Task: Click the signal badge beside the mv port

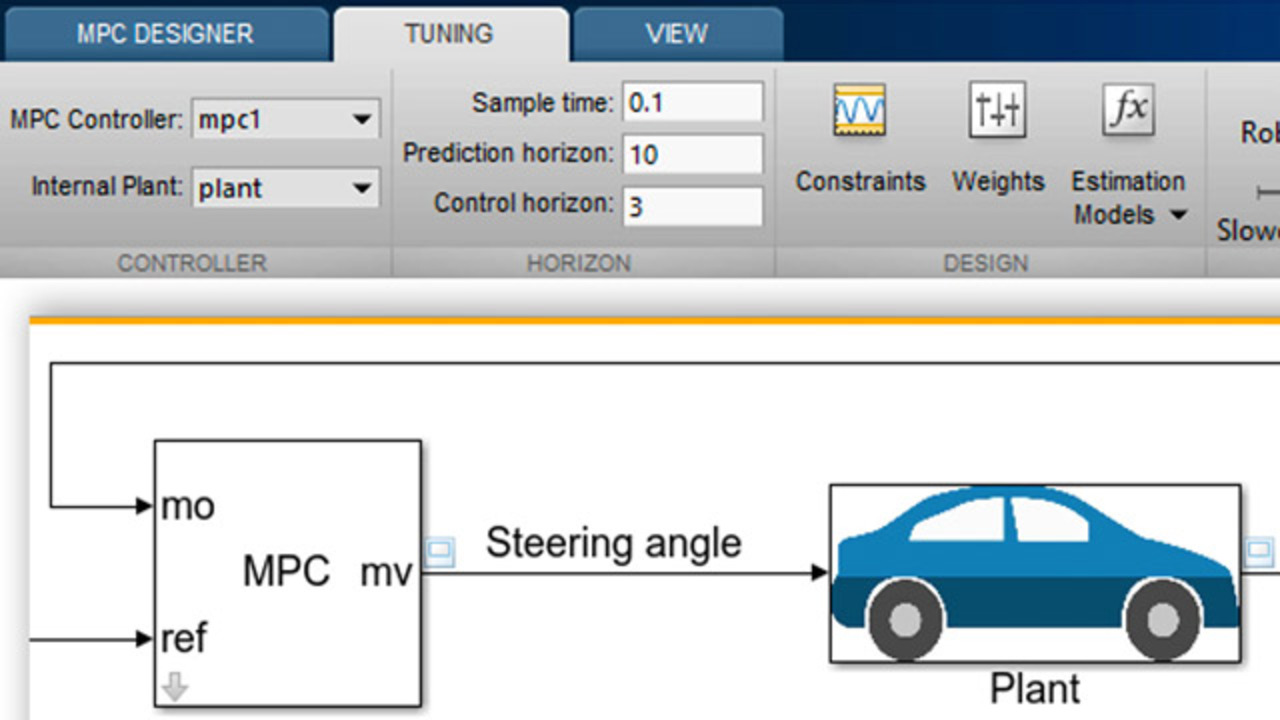Action: pos(440,552)
